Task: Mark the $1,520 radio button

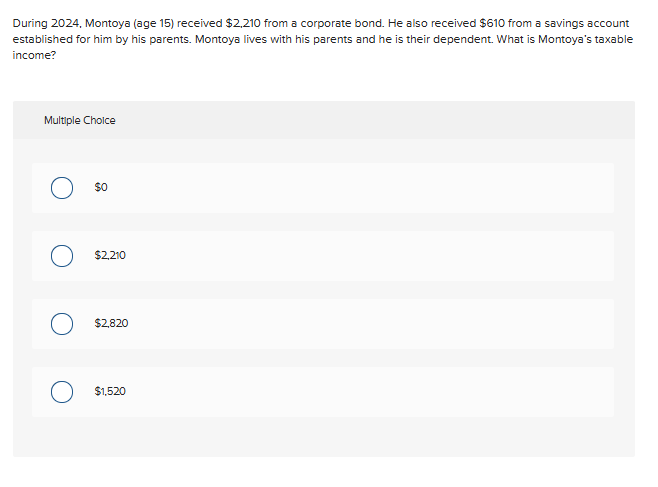Action: click(x=62, y=392)
